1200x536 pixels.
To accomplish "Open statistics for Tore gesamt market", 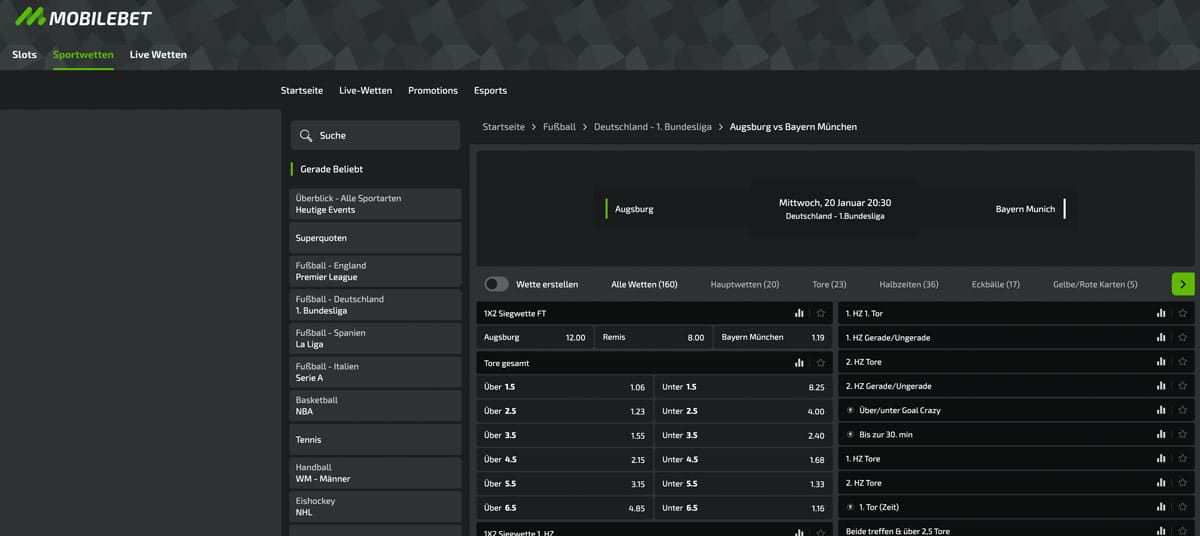I will click(799, 363).
